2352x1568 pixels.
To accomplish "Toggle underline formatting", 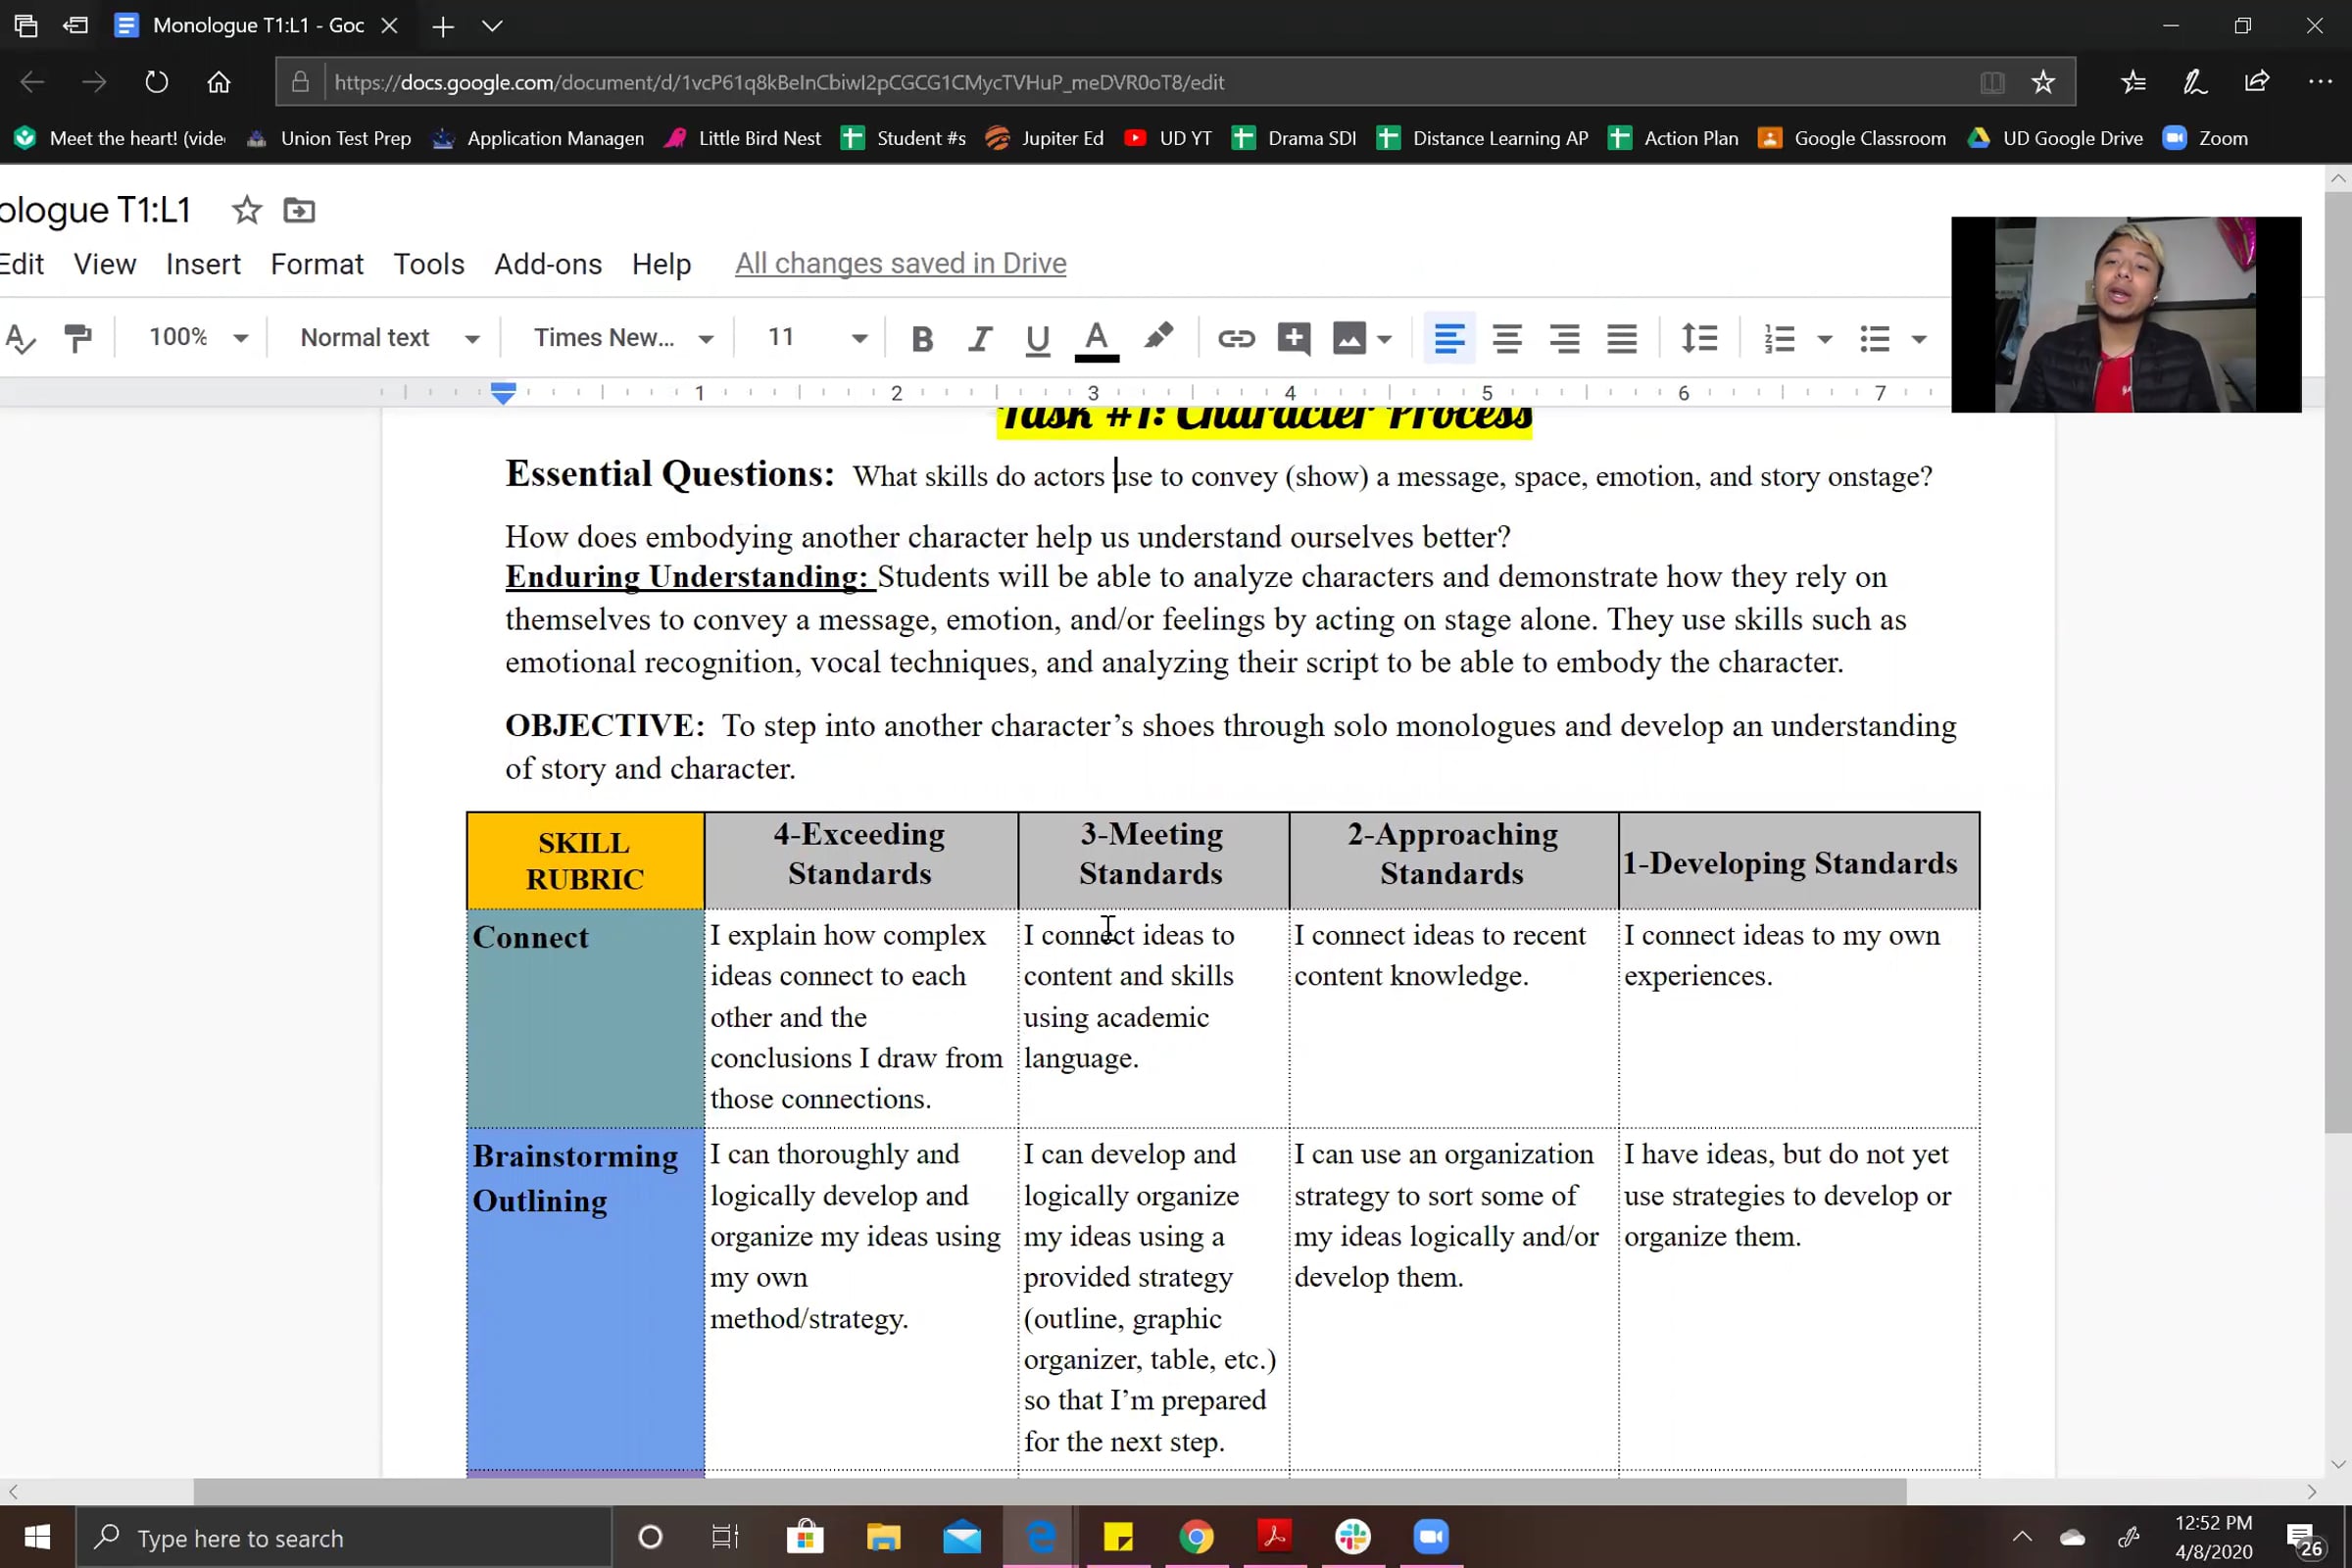I will click(x=1037, y=338).
